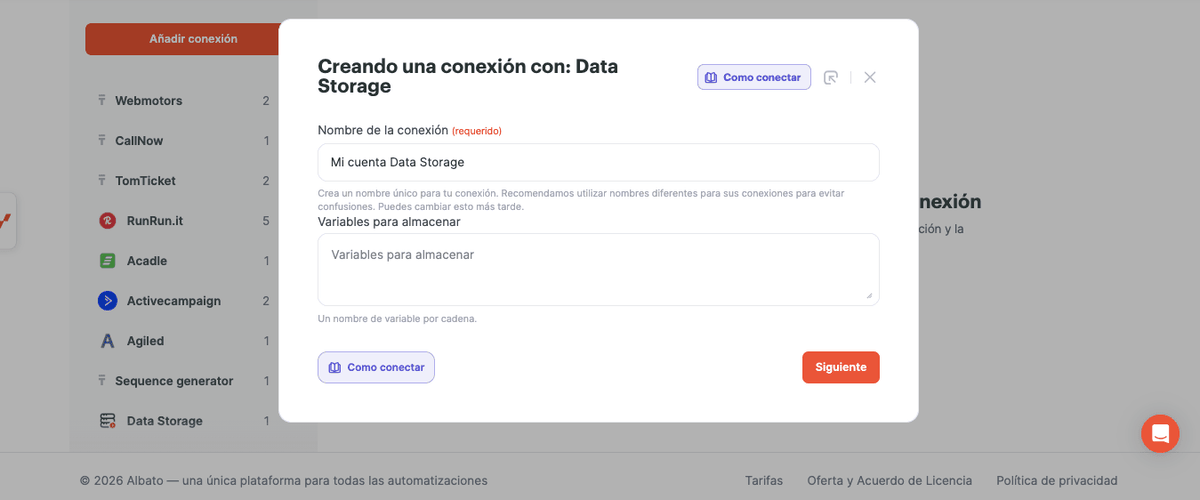
Task: Click the Data Storage database icon
Action: tap(107, 421)
